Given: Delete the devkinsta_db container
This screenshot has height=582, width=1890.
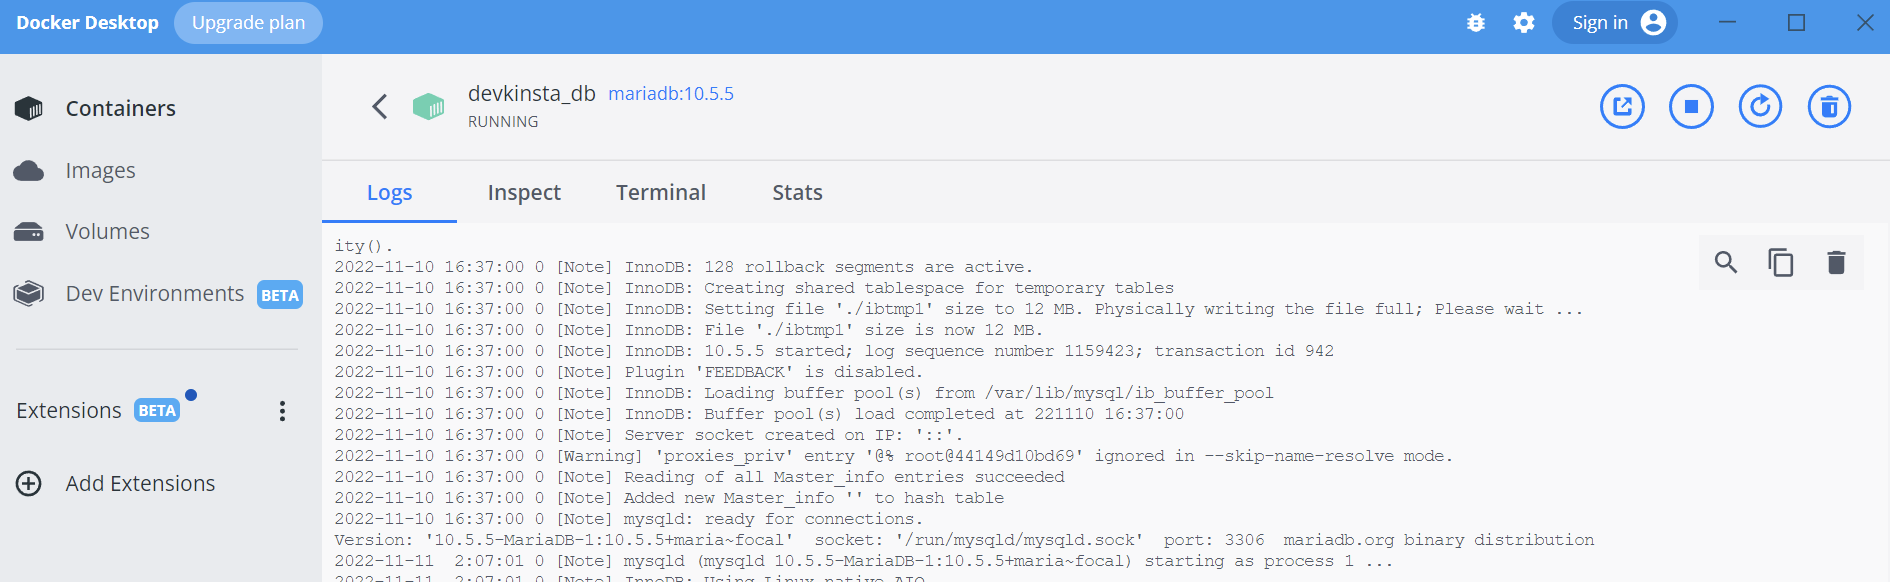Looking at the screenshot, I should coord(1829,107).
